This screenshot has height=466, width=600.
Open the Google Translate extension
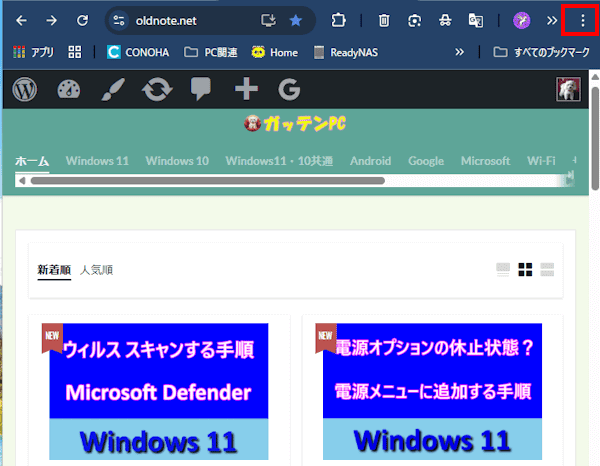(x=476, y=20)
